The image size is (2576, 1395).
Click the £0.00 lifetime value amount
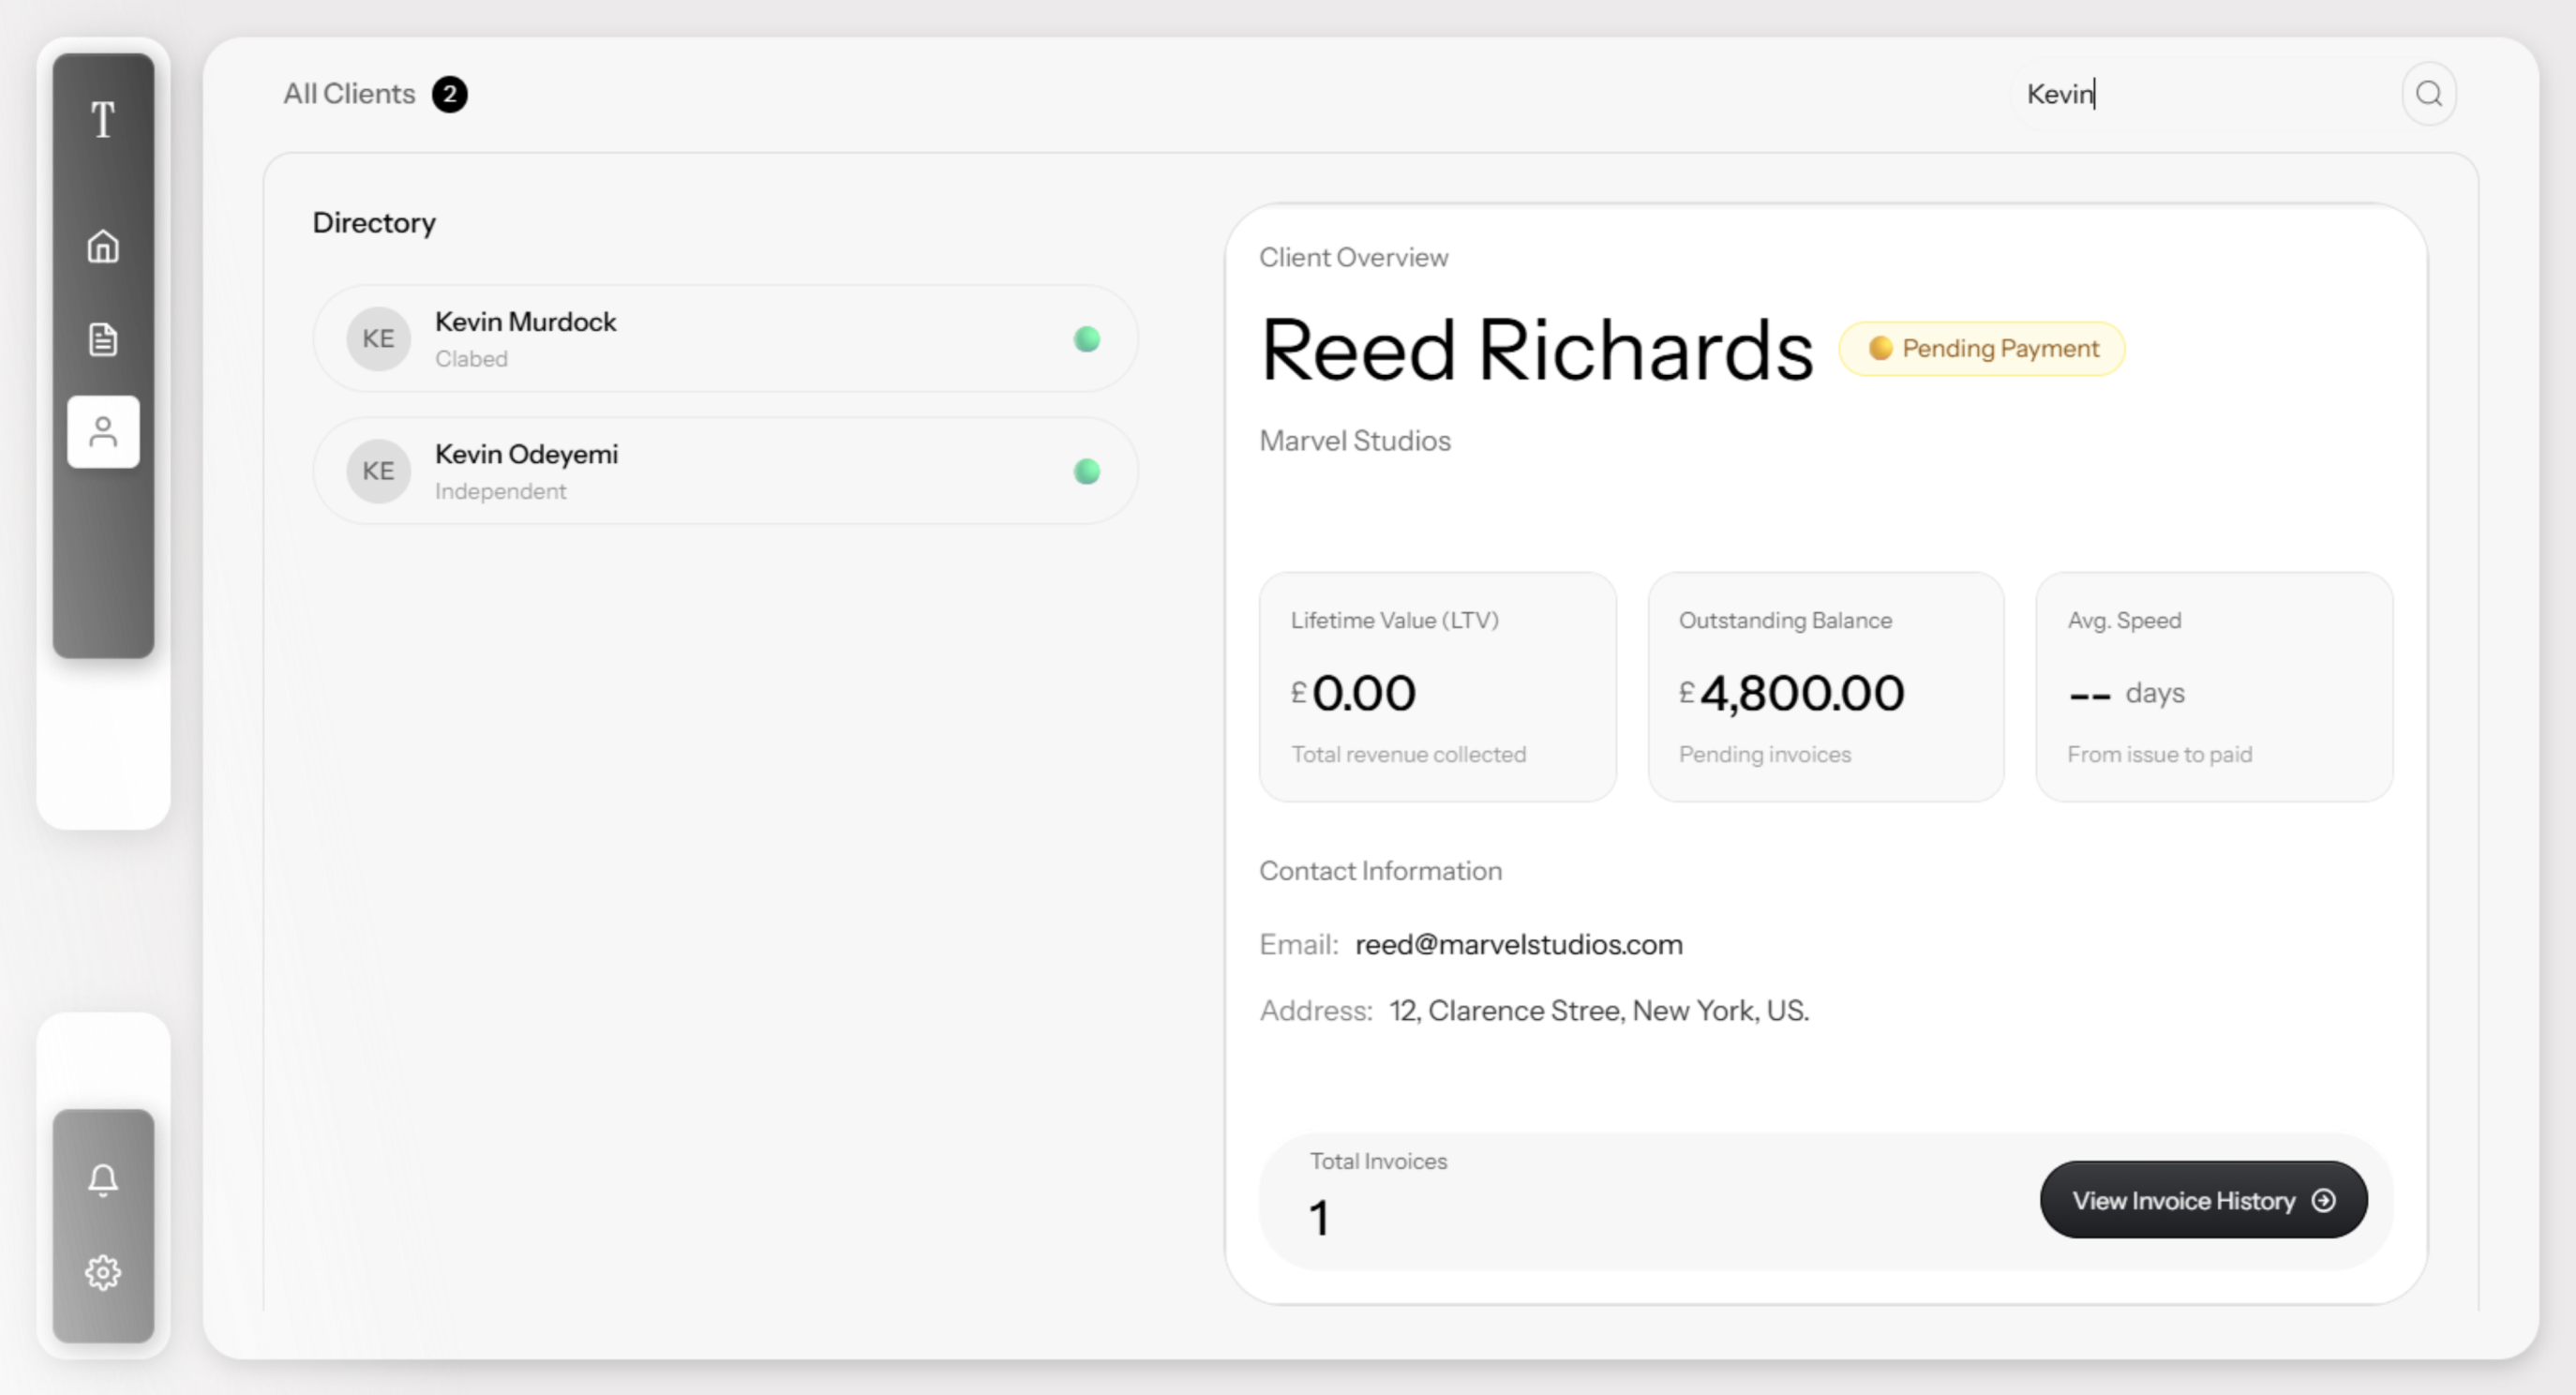1353,693
